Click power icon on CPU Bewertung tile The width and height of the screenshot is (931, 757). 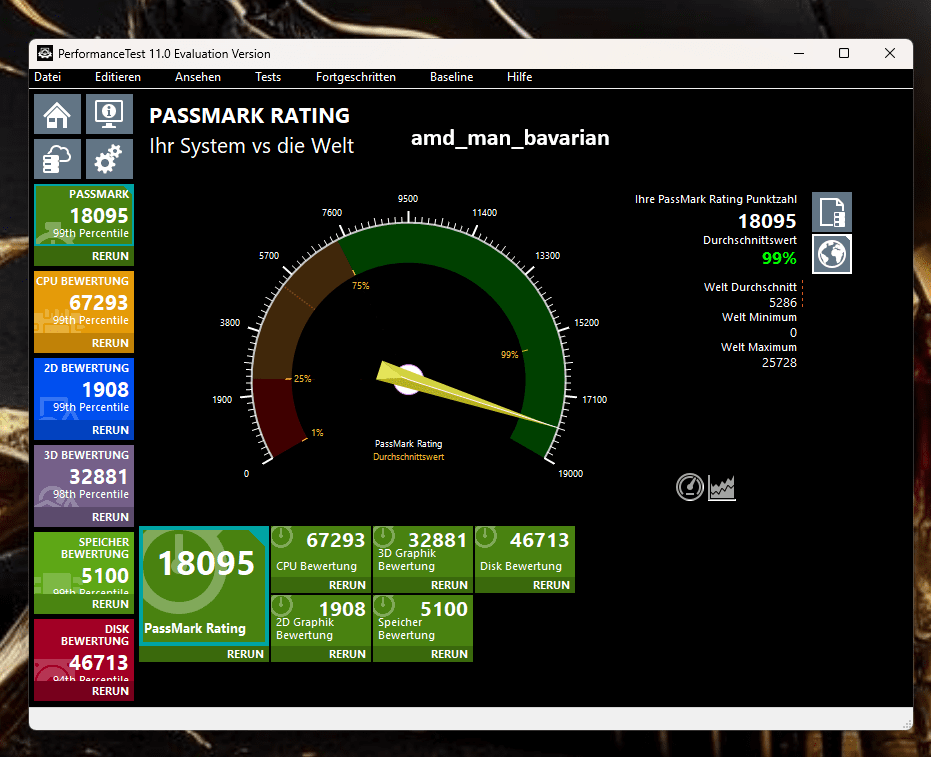(x=282, y=537)
